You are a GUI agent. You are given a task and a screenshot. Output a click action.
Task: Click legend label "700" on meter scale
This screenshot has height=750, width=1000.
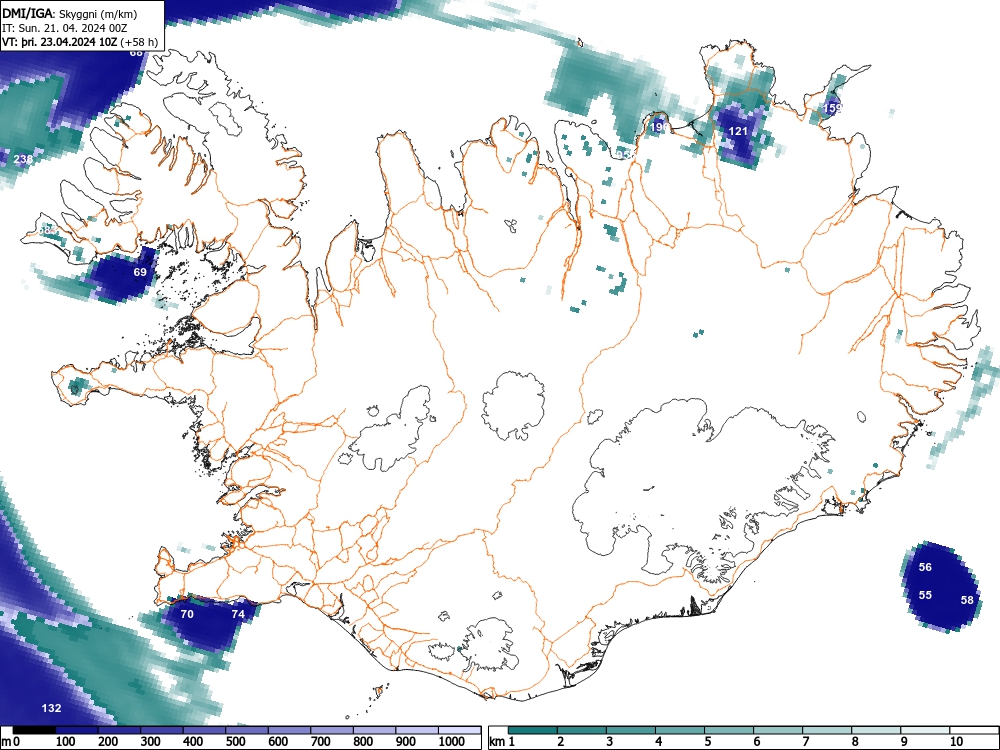point(320,742)
